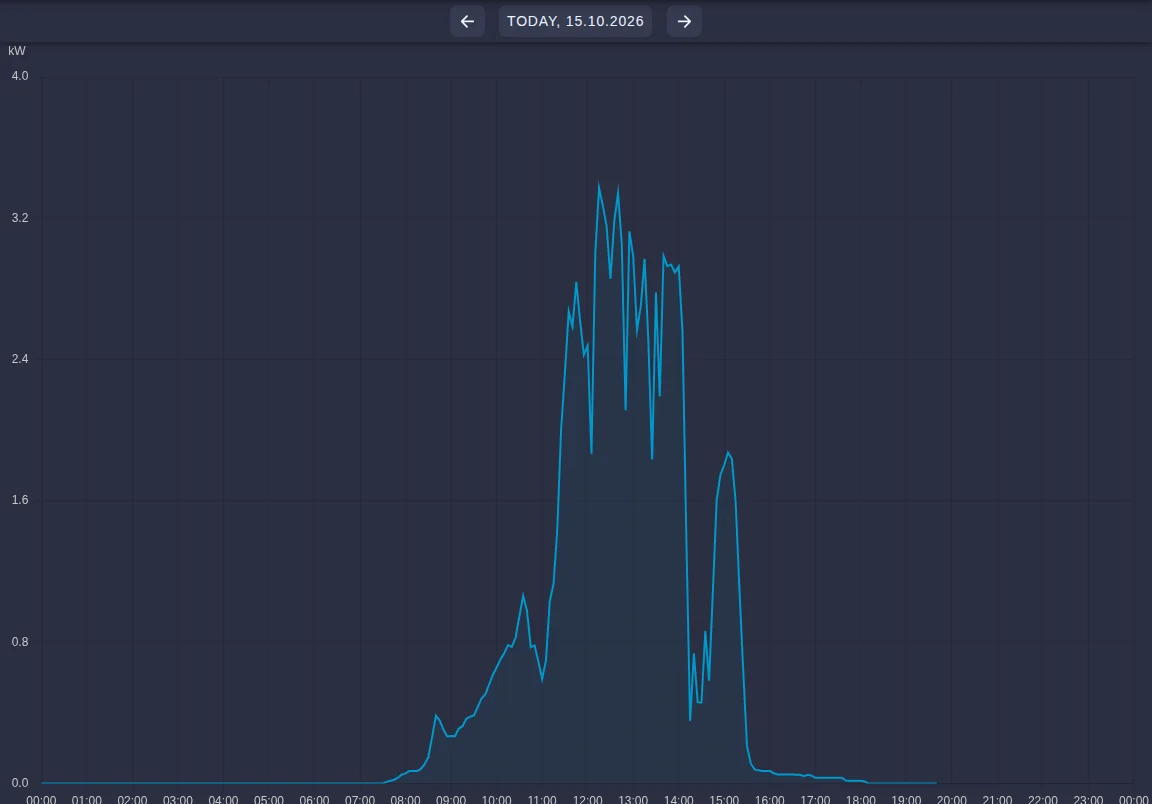Click the 2.4 kW axis value
The image size is (1152, 804).
(20, 359)
